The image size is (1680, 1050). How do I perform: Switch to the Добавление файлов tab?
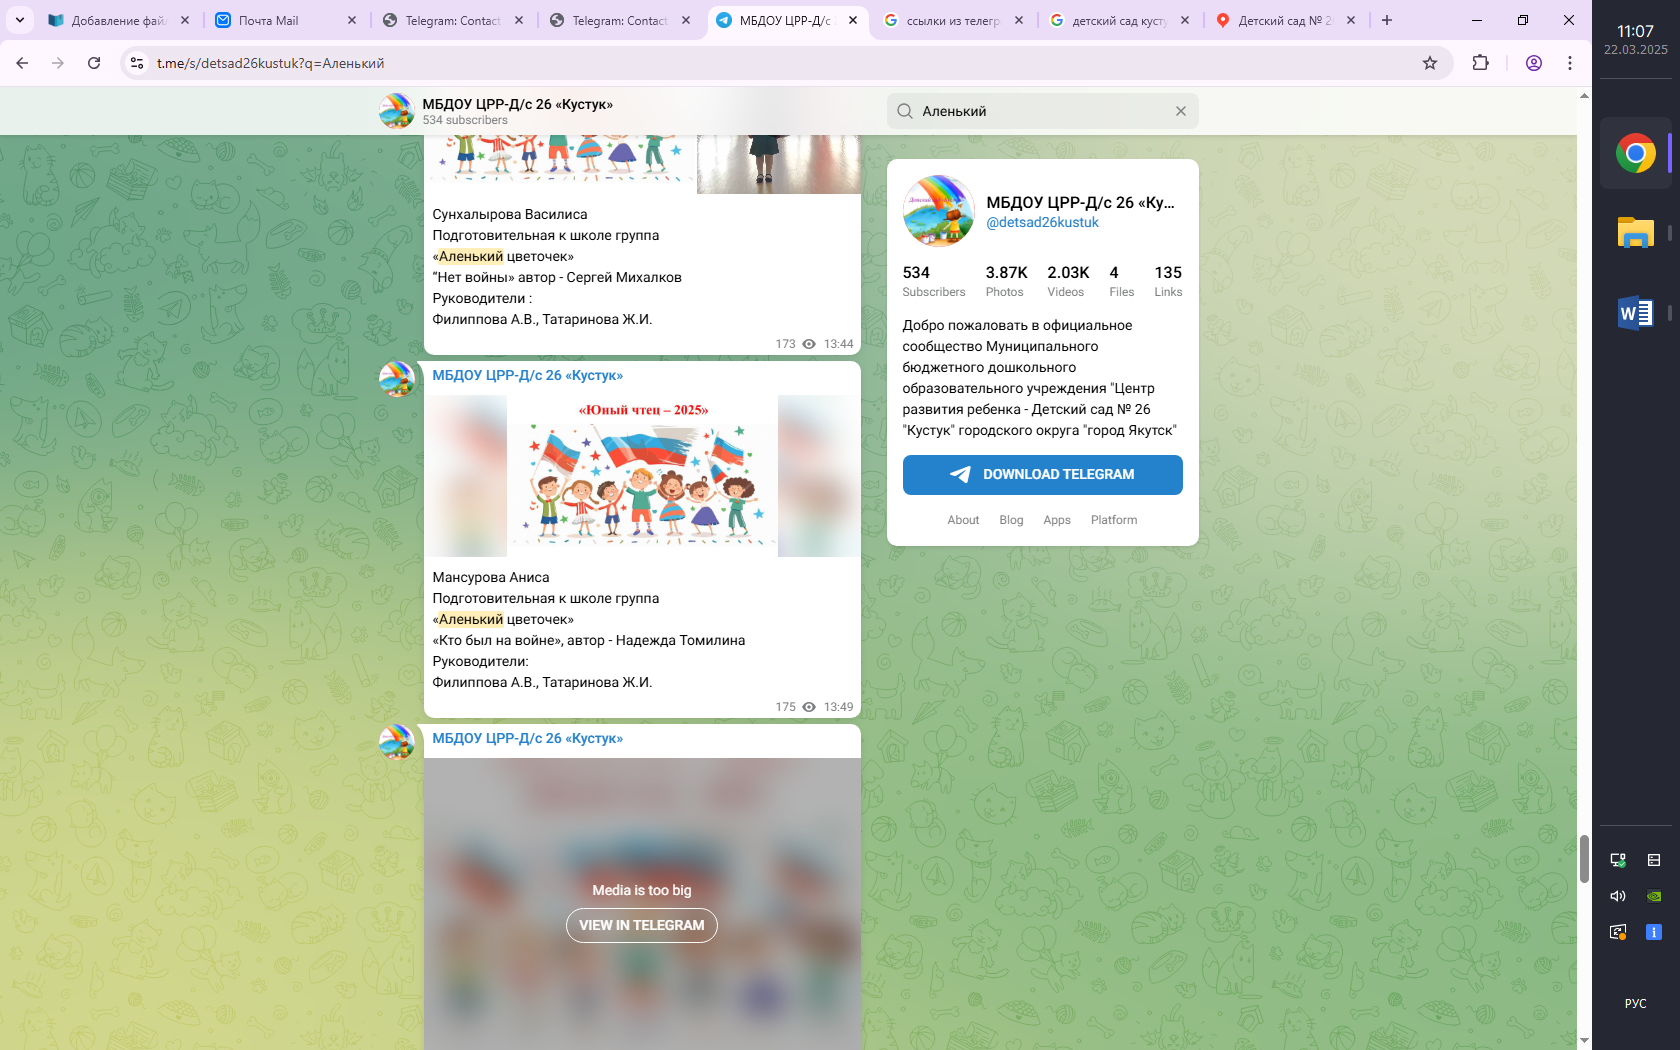[119, 20]
